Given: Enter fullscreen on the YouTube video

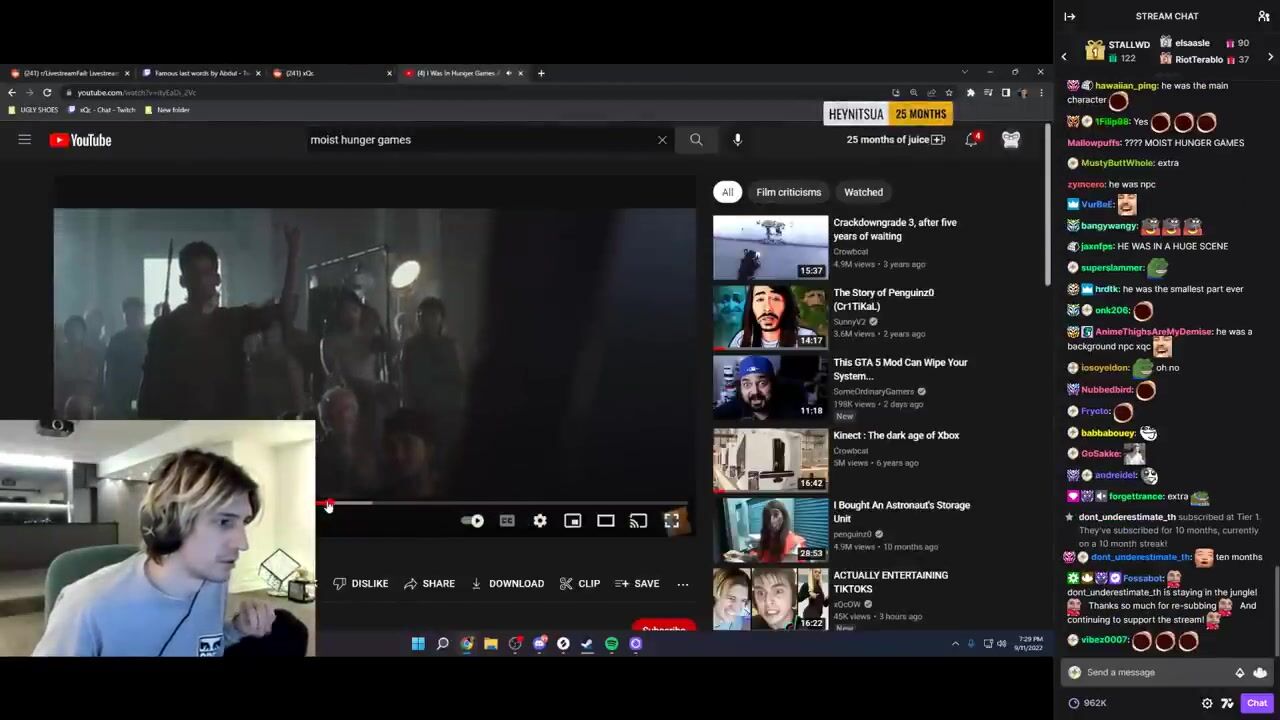Looking at the screenshot, I should (x=672, y=521).
